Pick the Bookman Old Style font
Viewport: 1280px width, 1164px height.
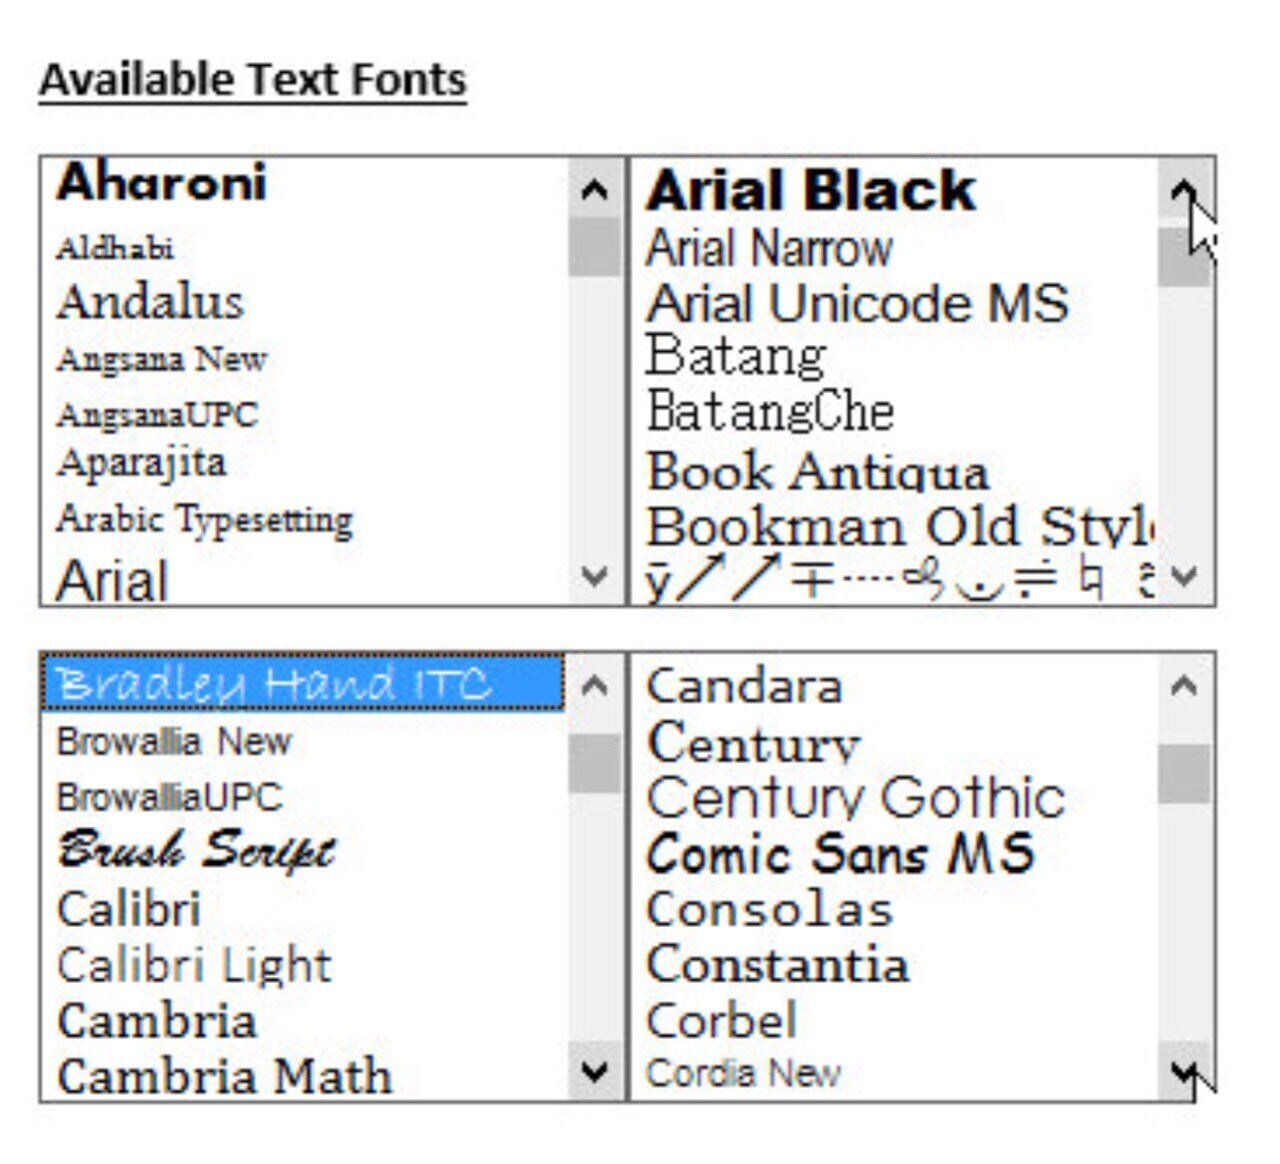900,526
